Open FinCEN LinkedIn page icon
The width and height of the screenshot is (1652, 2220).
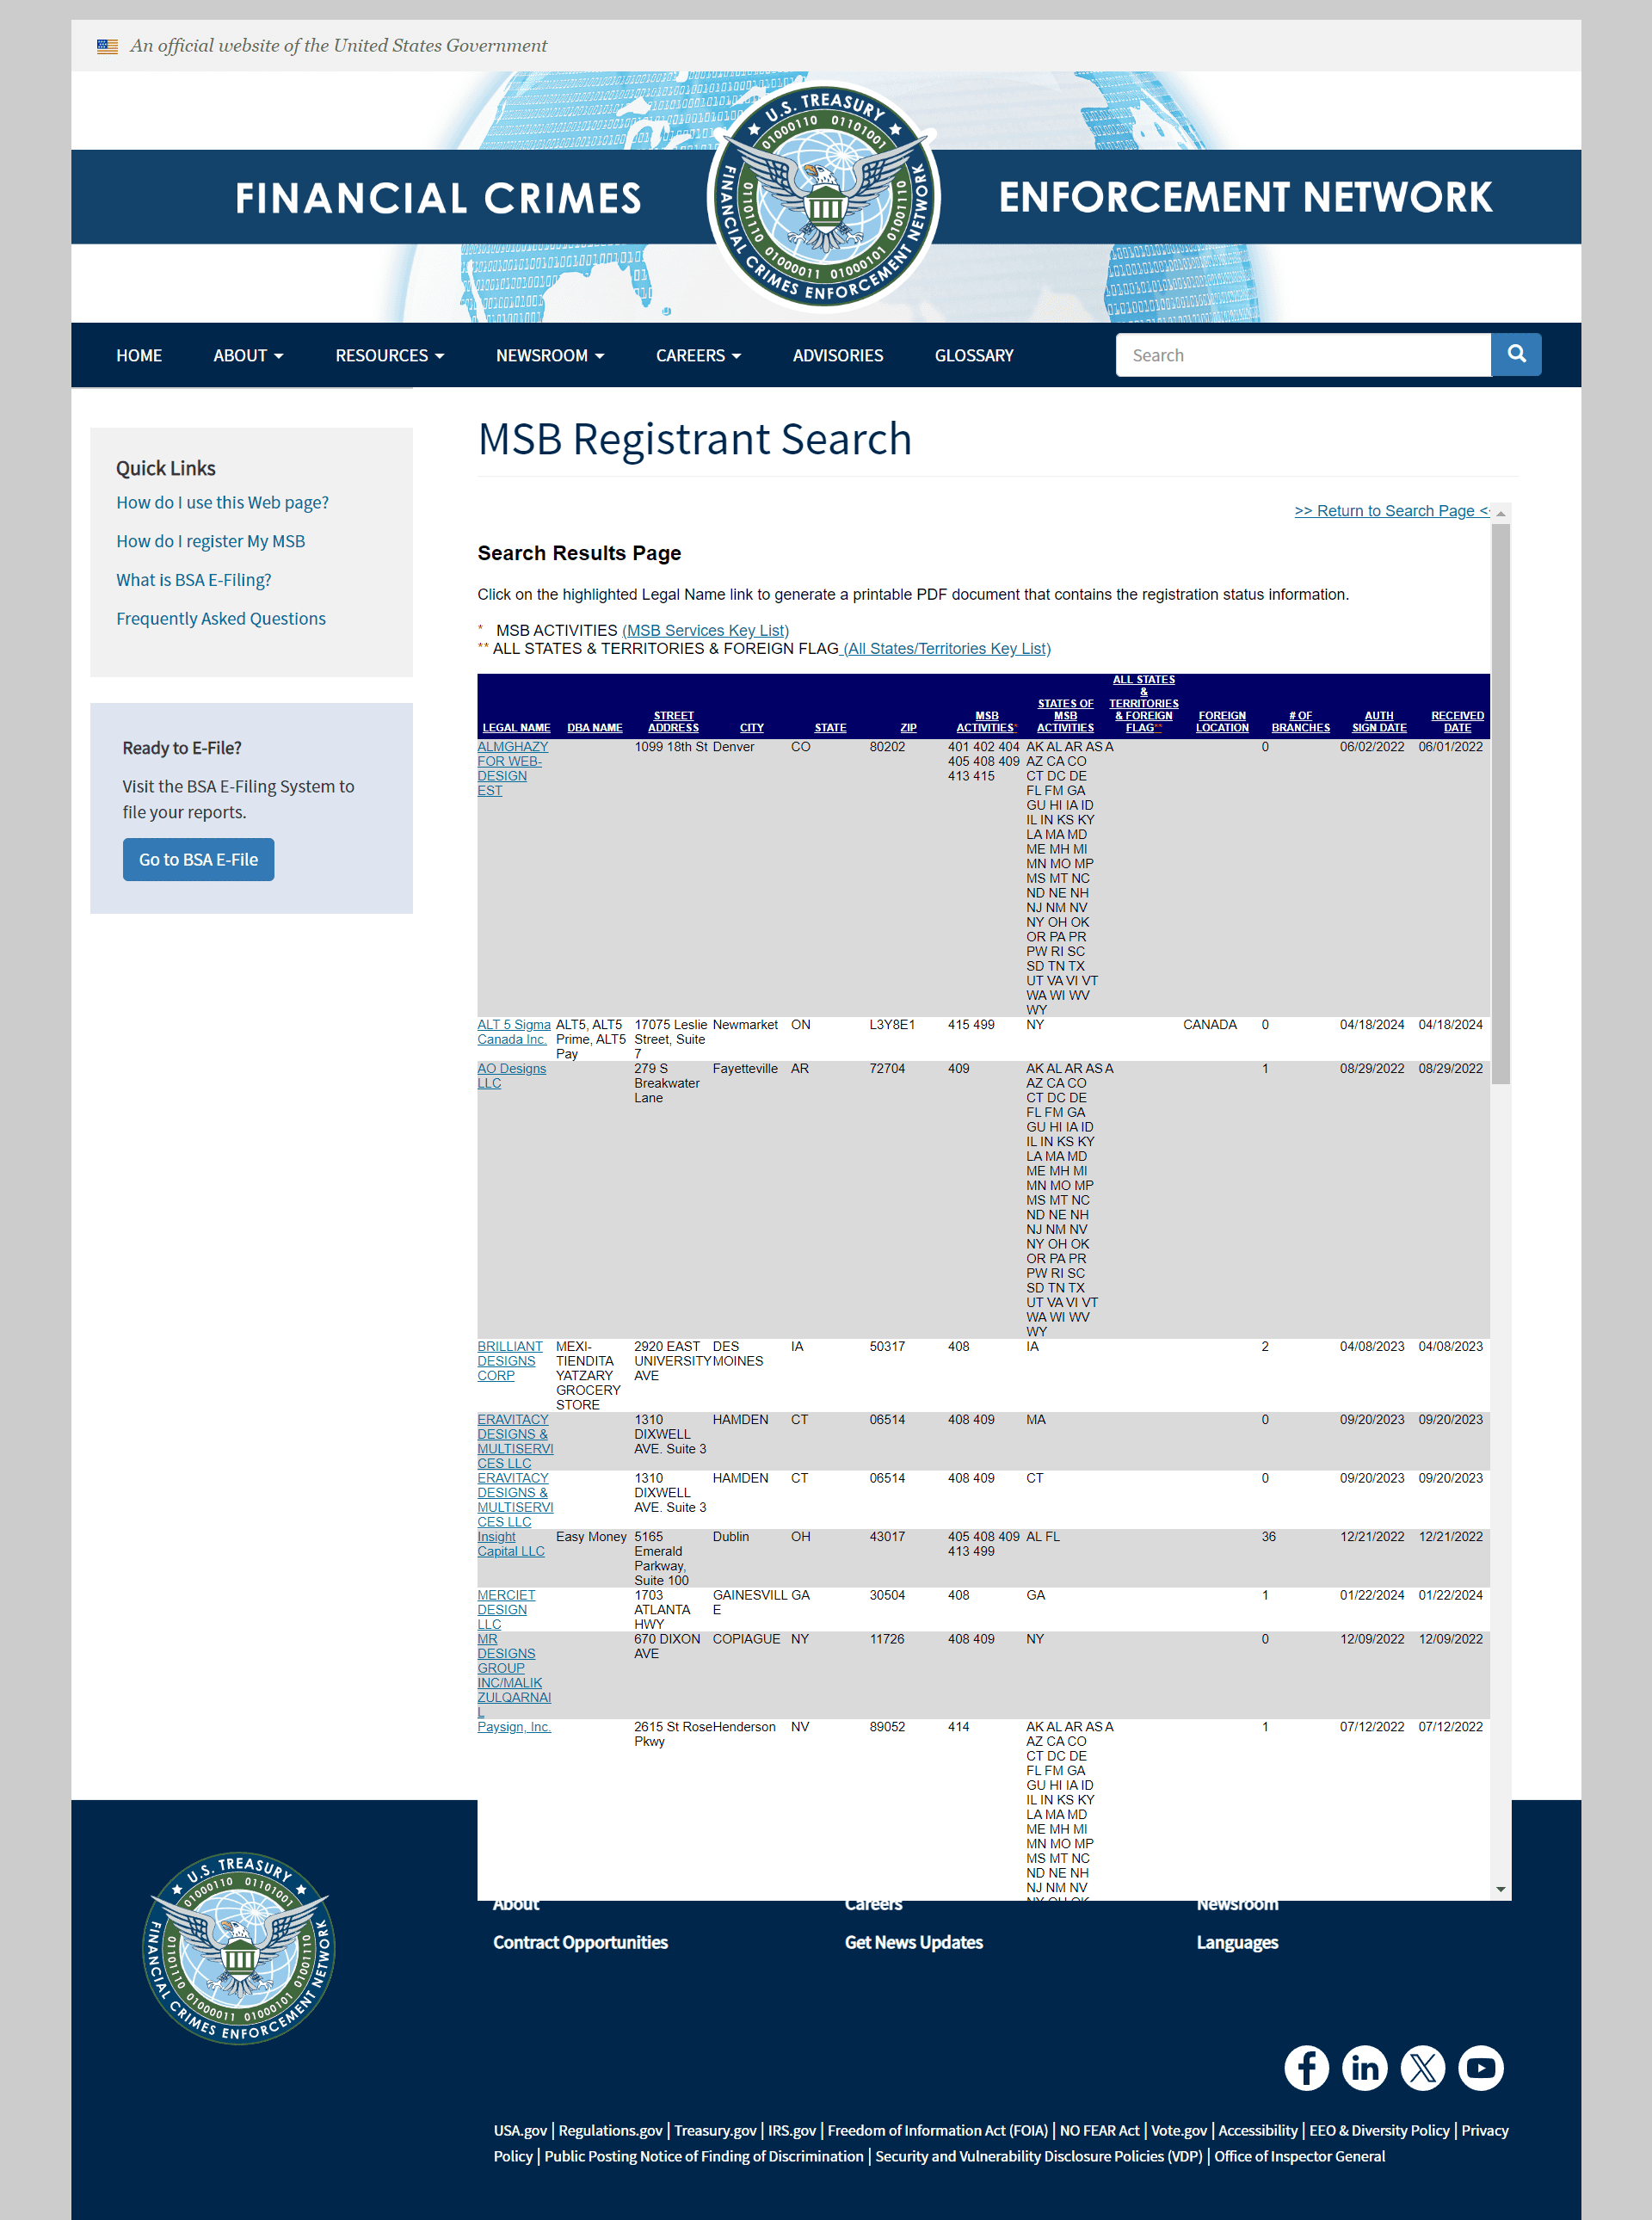coord(1364,2067)
